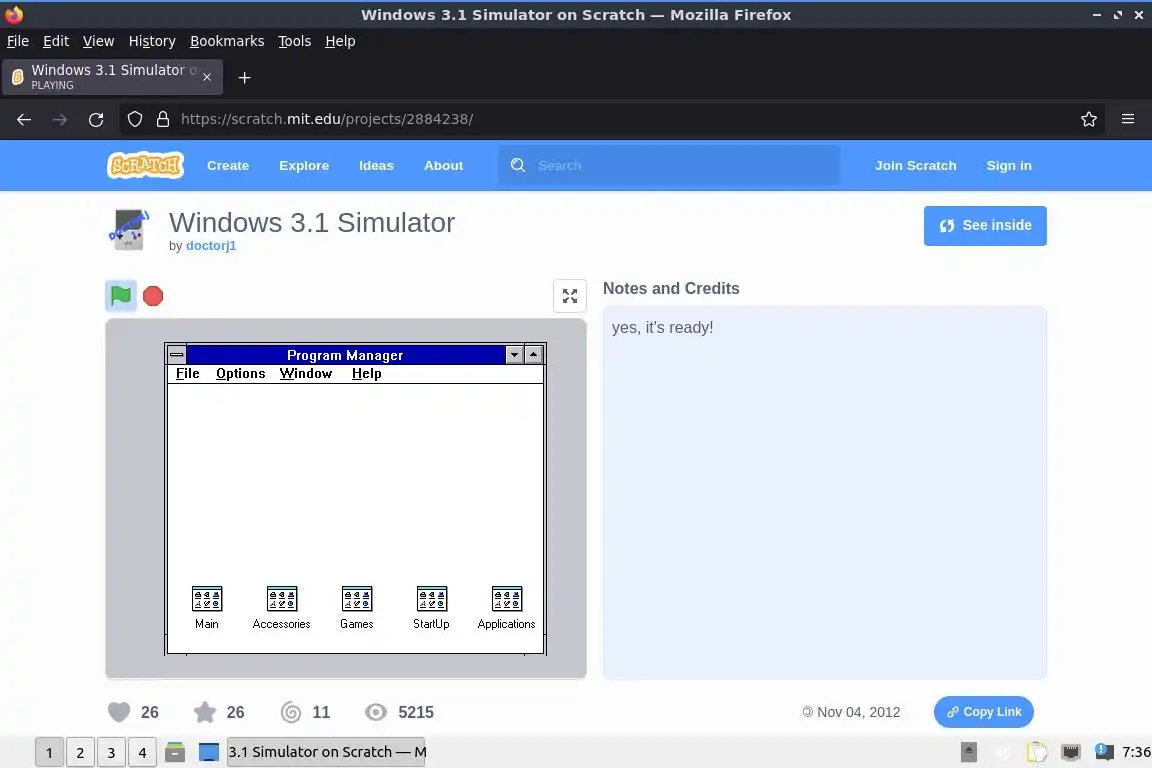Open the clipboard tray icon
This screenshot has width=1152, height=768.
[x=1037, y=752]
